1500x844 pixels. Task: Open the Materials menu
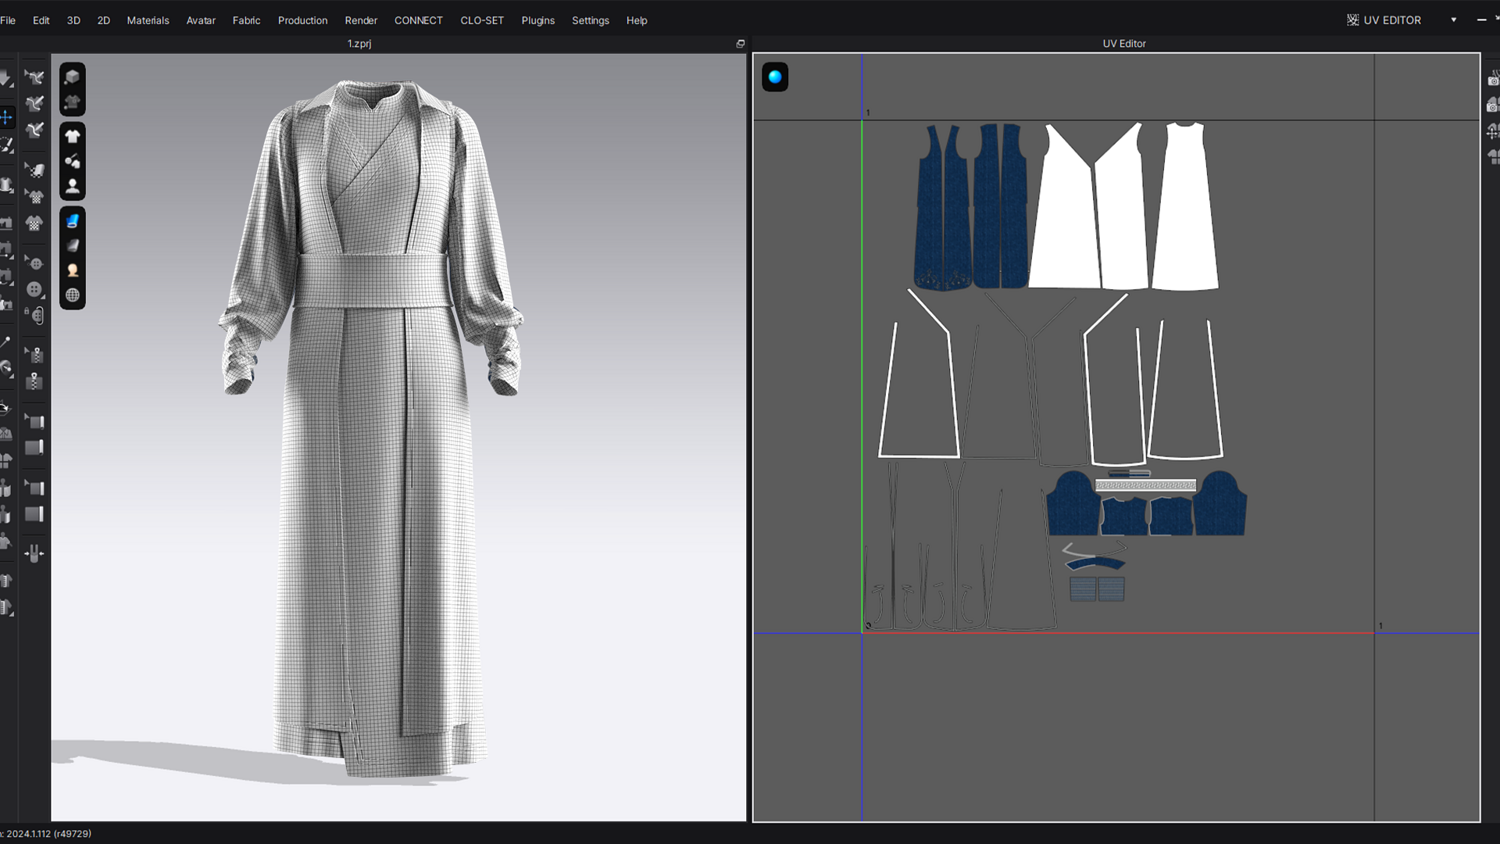click(148, 20)
